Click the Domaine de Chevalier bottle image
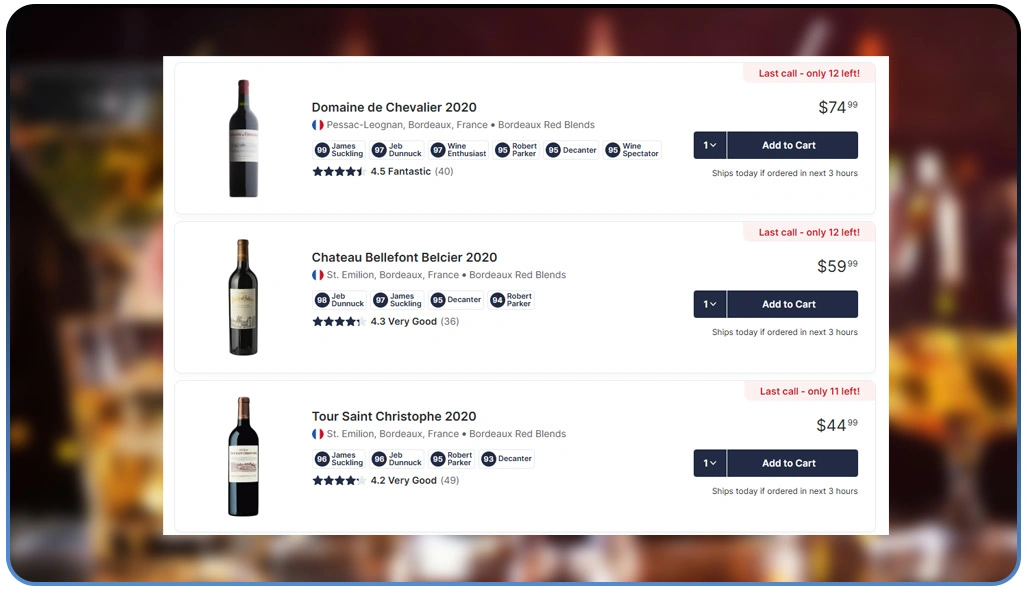The width and height of the screenshot is (1026, 589). pos(243,138)
